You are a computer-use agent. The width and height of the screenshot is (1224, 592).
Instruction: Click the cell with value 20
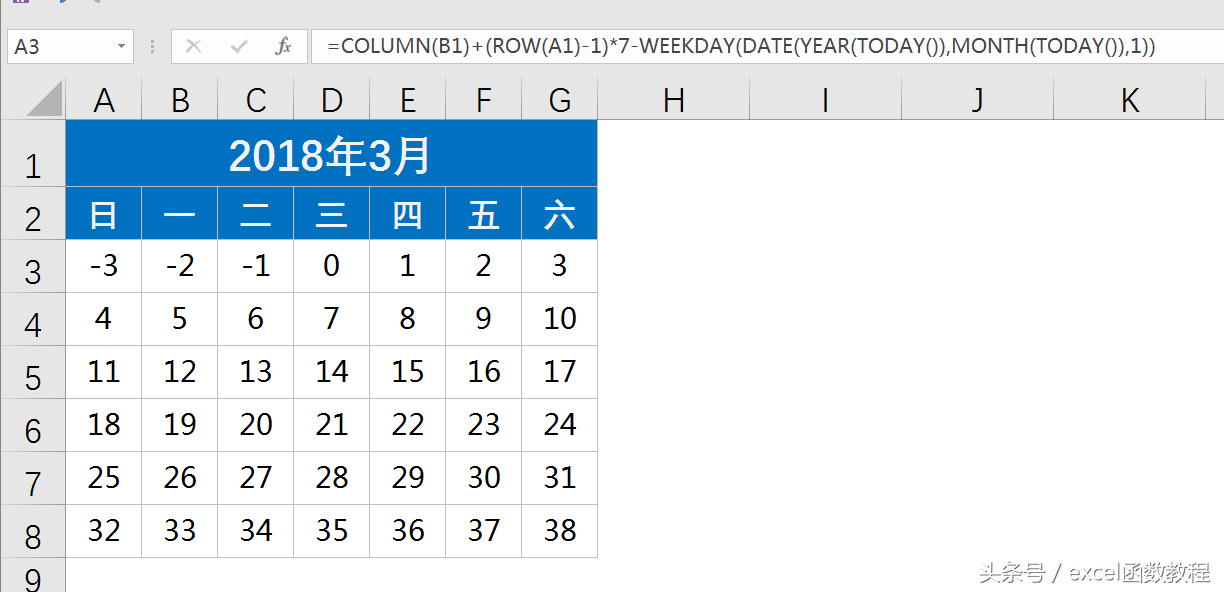tap(256, 426)
